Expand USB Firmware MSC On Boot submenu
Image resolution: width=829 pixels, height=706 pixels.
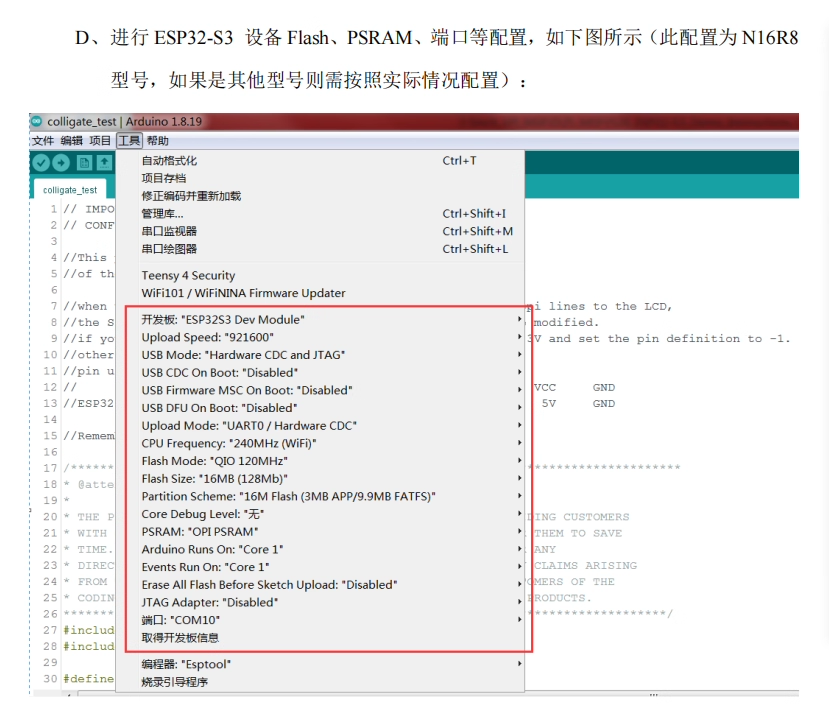pos(320,390)
